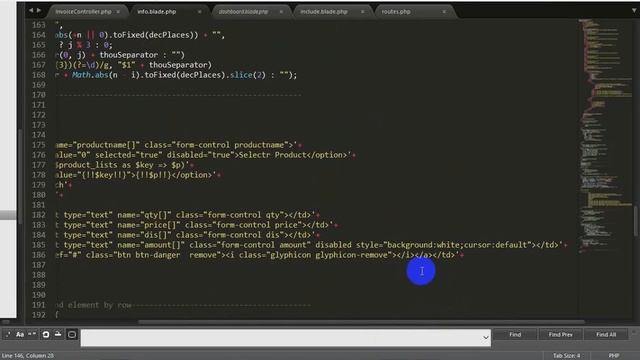Viewport: 640px width, 360px height.
Task: Close the include.blade.php tab
Action: click(362, 12)
